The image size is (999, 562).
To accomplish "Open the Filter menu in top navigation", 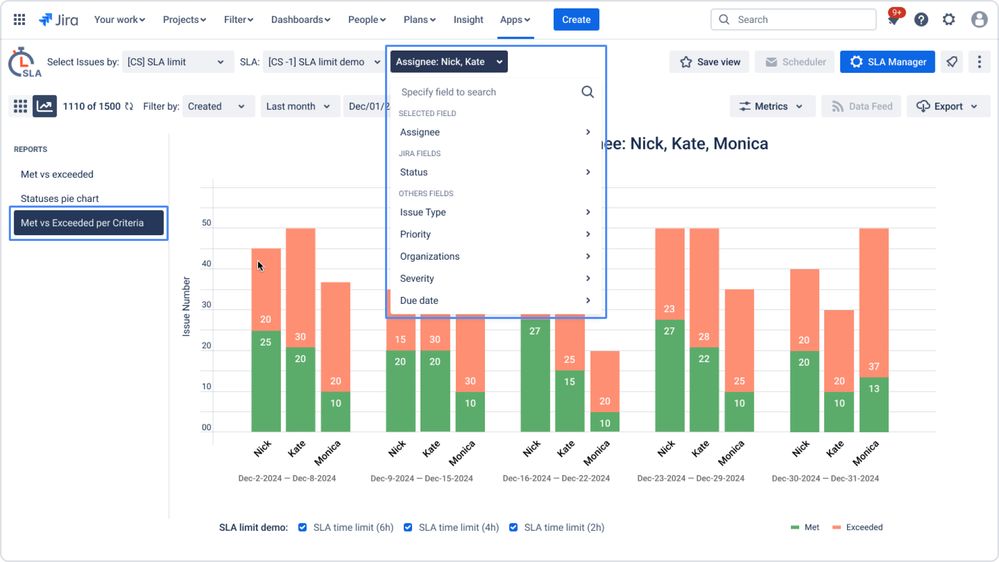I will (238, 20).
